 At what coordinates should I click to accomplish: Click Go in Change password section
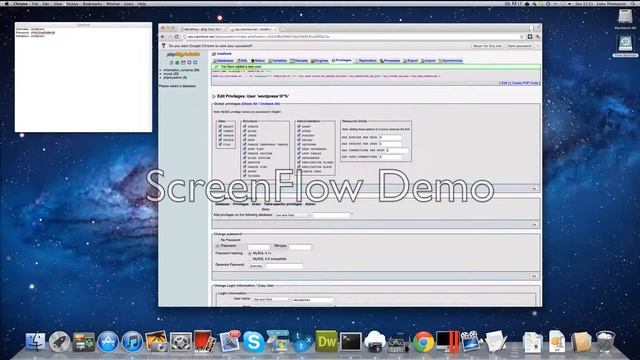[x=534, y=276]
